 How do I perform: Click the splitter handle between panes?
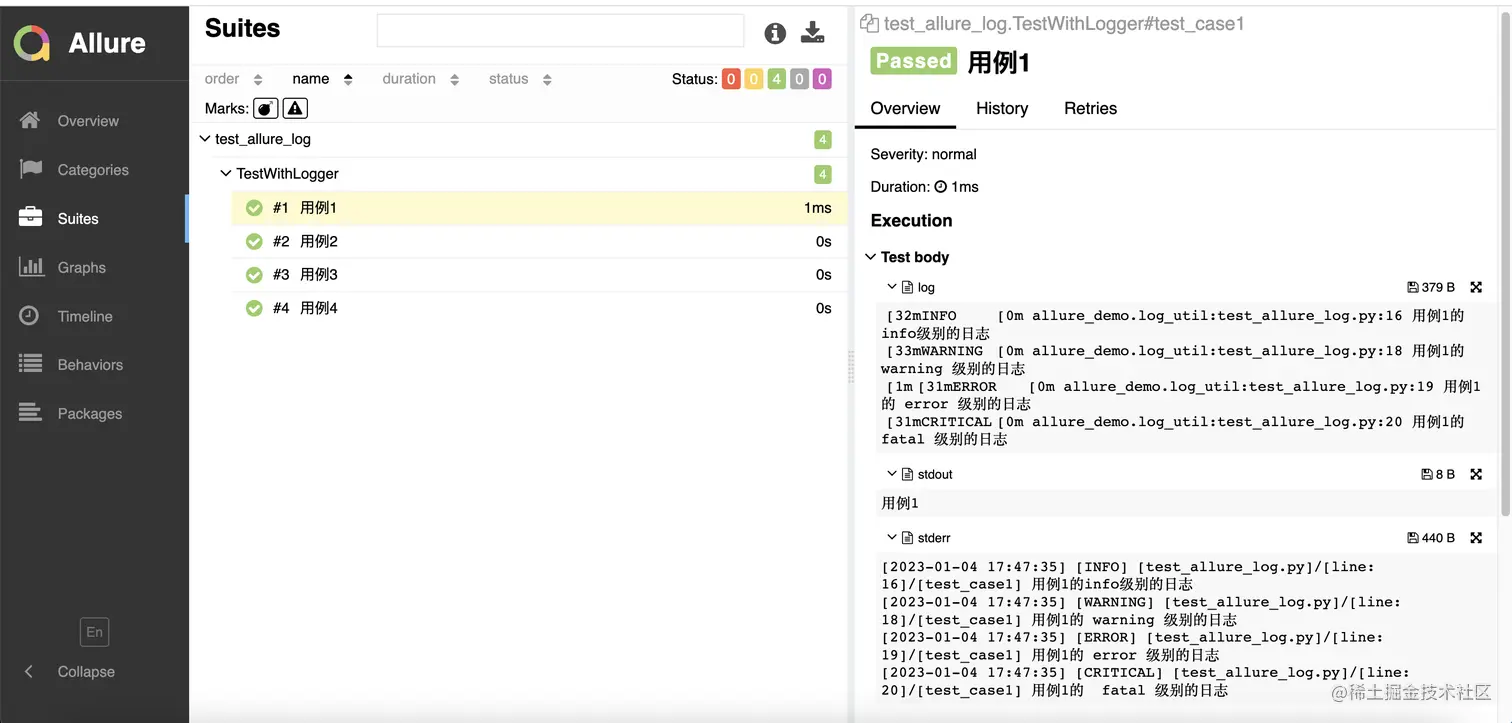pyautogui.click(x=851, y=366)
